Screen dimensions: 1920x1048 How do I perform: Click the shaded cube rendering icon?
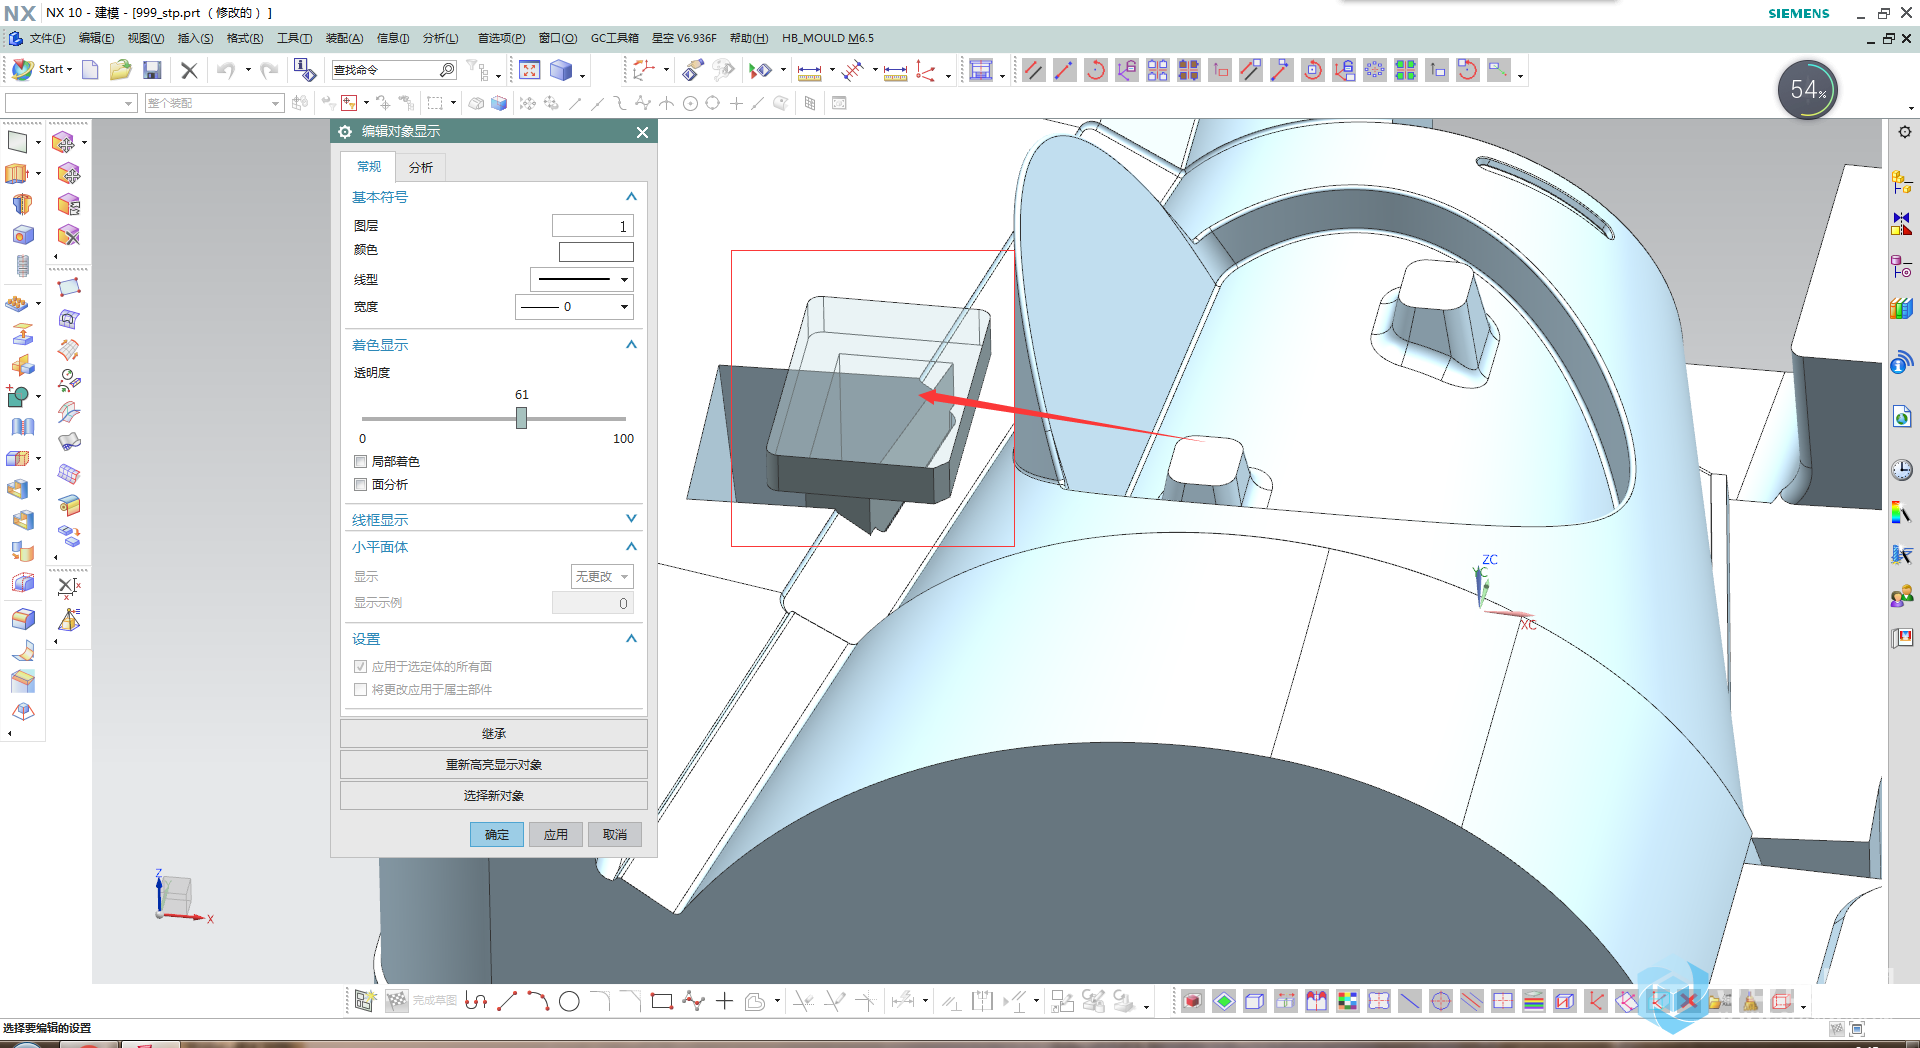pyautogui.click(x=561, y=70)
